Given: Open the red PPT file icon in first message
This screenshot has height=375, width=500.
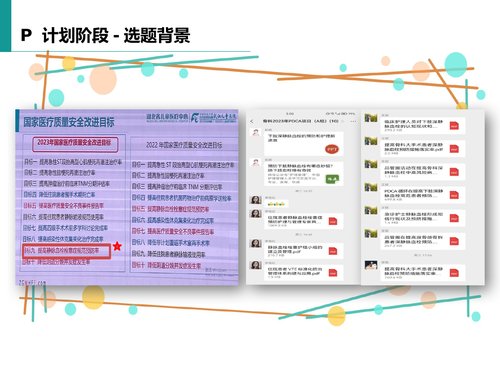Looking at the screenshot, I should [x=332, y=149].
